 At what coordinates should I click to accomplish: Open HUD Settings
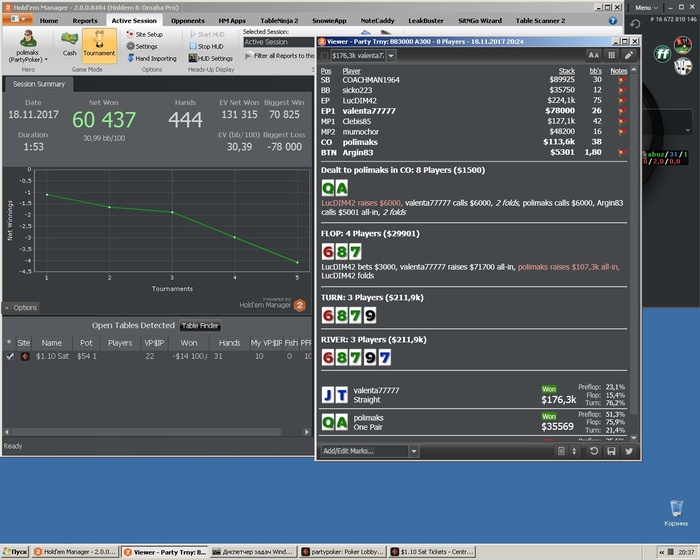pos(211,59)
